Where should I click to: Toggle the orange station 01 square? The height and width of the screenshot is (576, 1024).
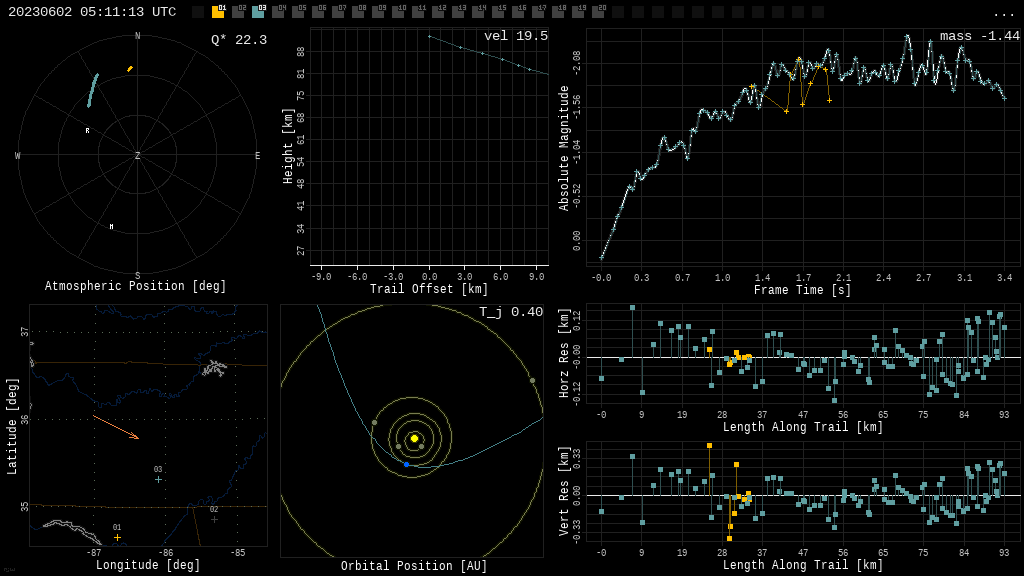click(218, 12)
